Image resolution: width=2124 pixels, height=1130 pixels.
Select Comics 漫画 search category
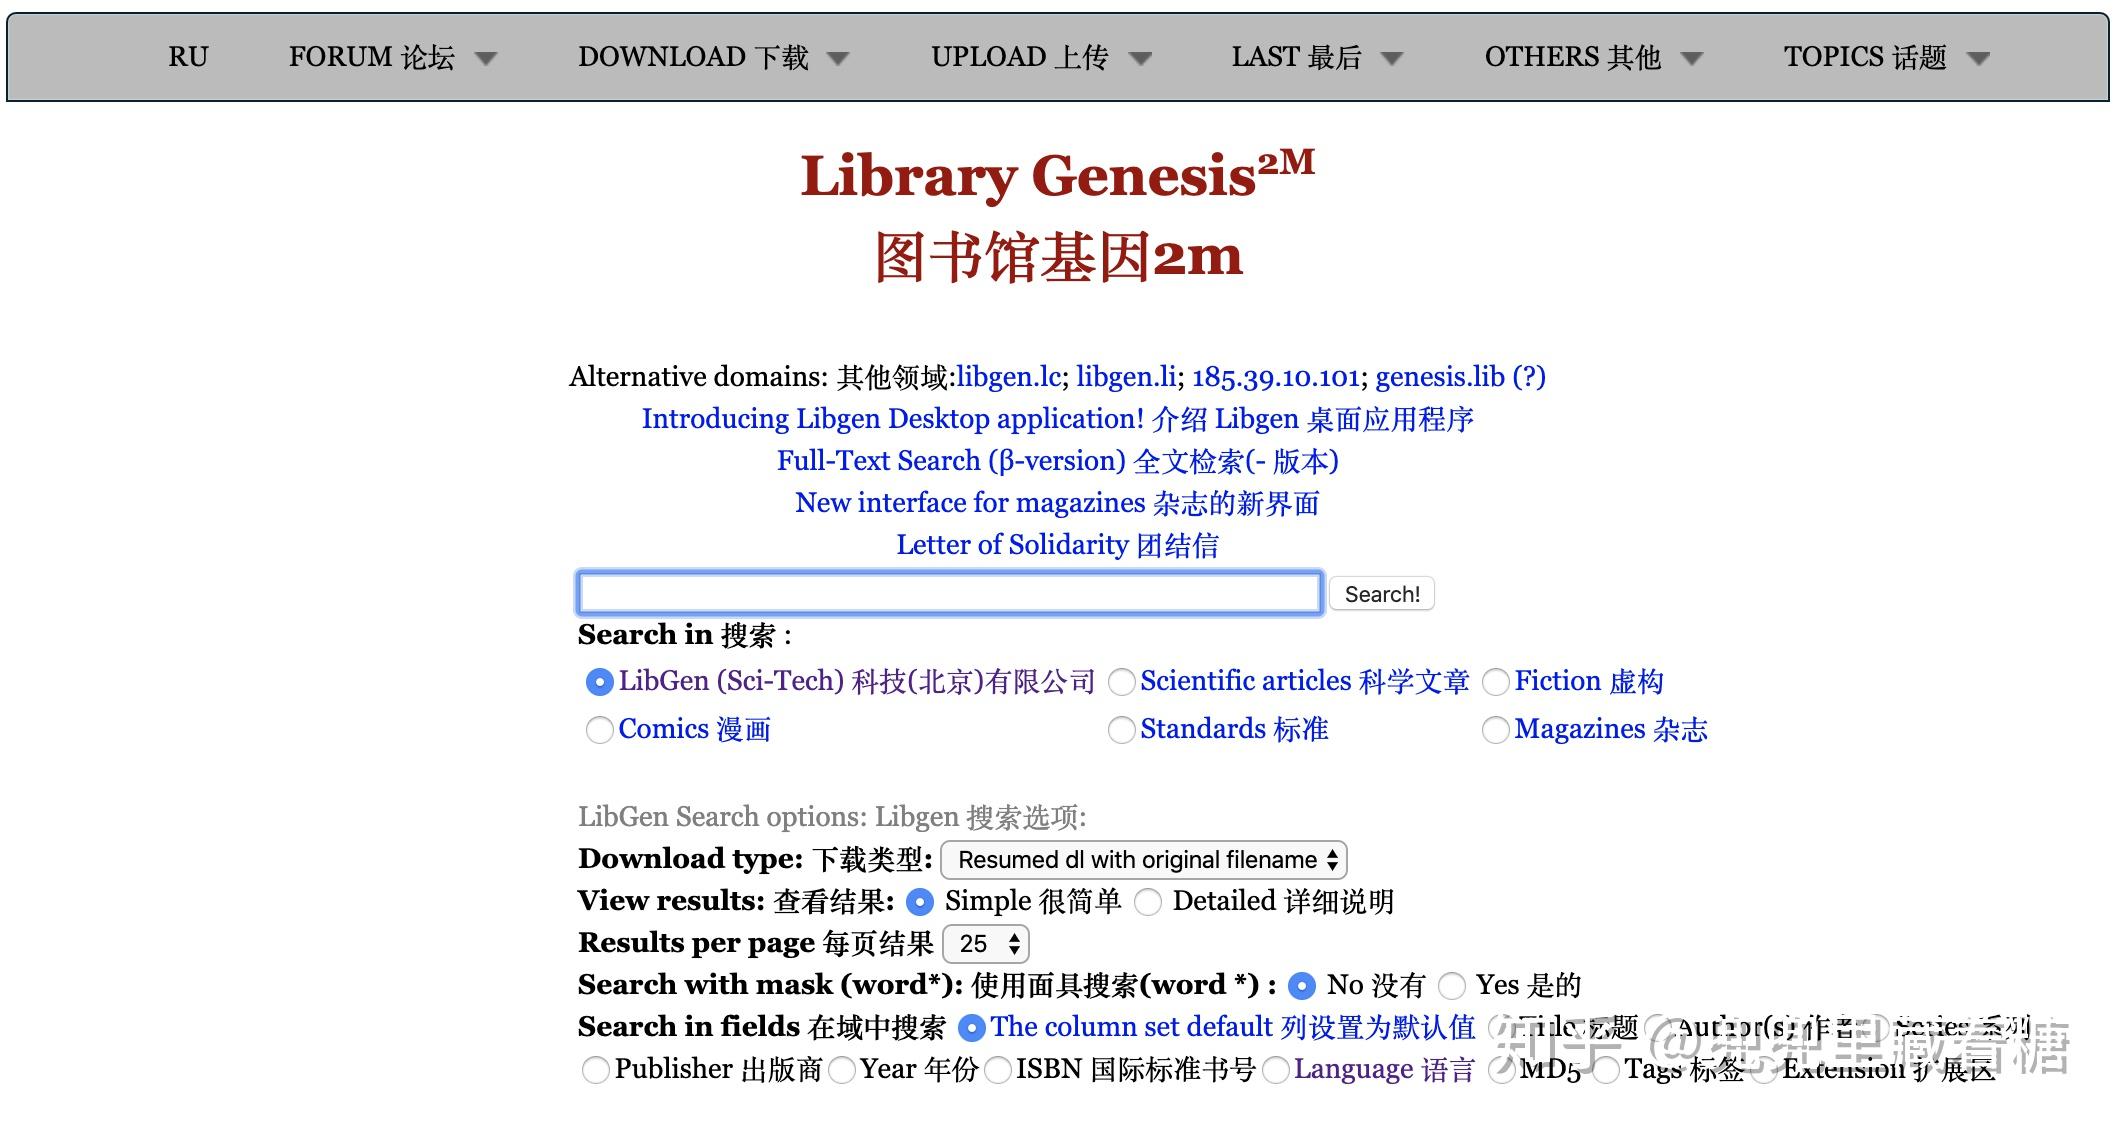[601, 728]
